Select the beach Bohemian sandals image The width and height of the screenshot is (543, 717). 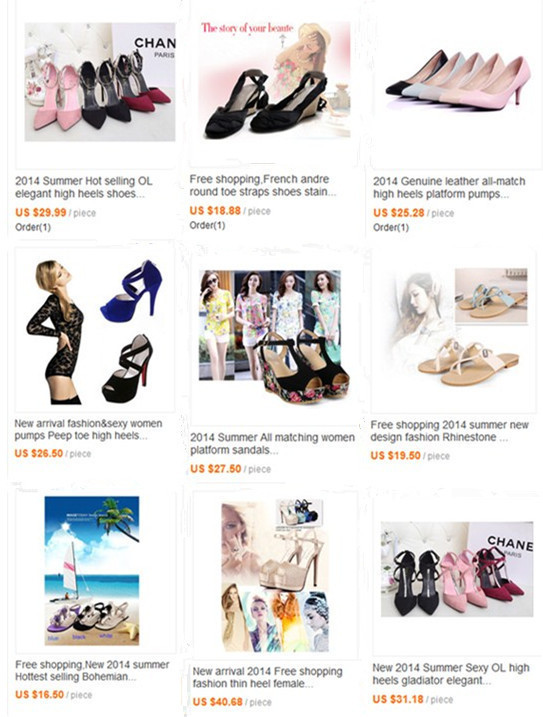click(x=91, y=571)
